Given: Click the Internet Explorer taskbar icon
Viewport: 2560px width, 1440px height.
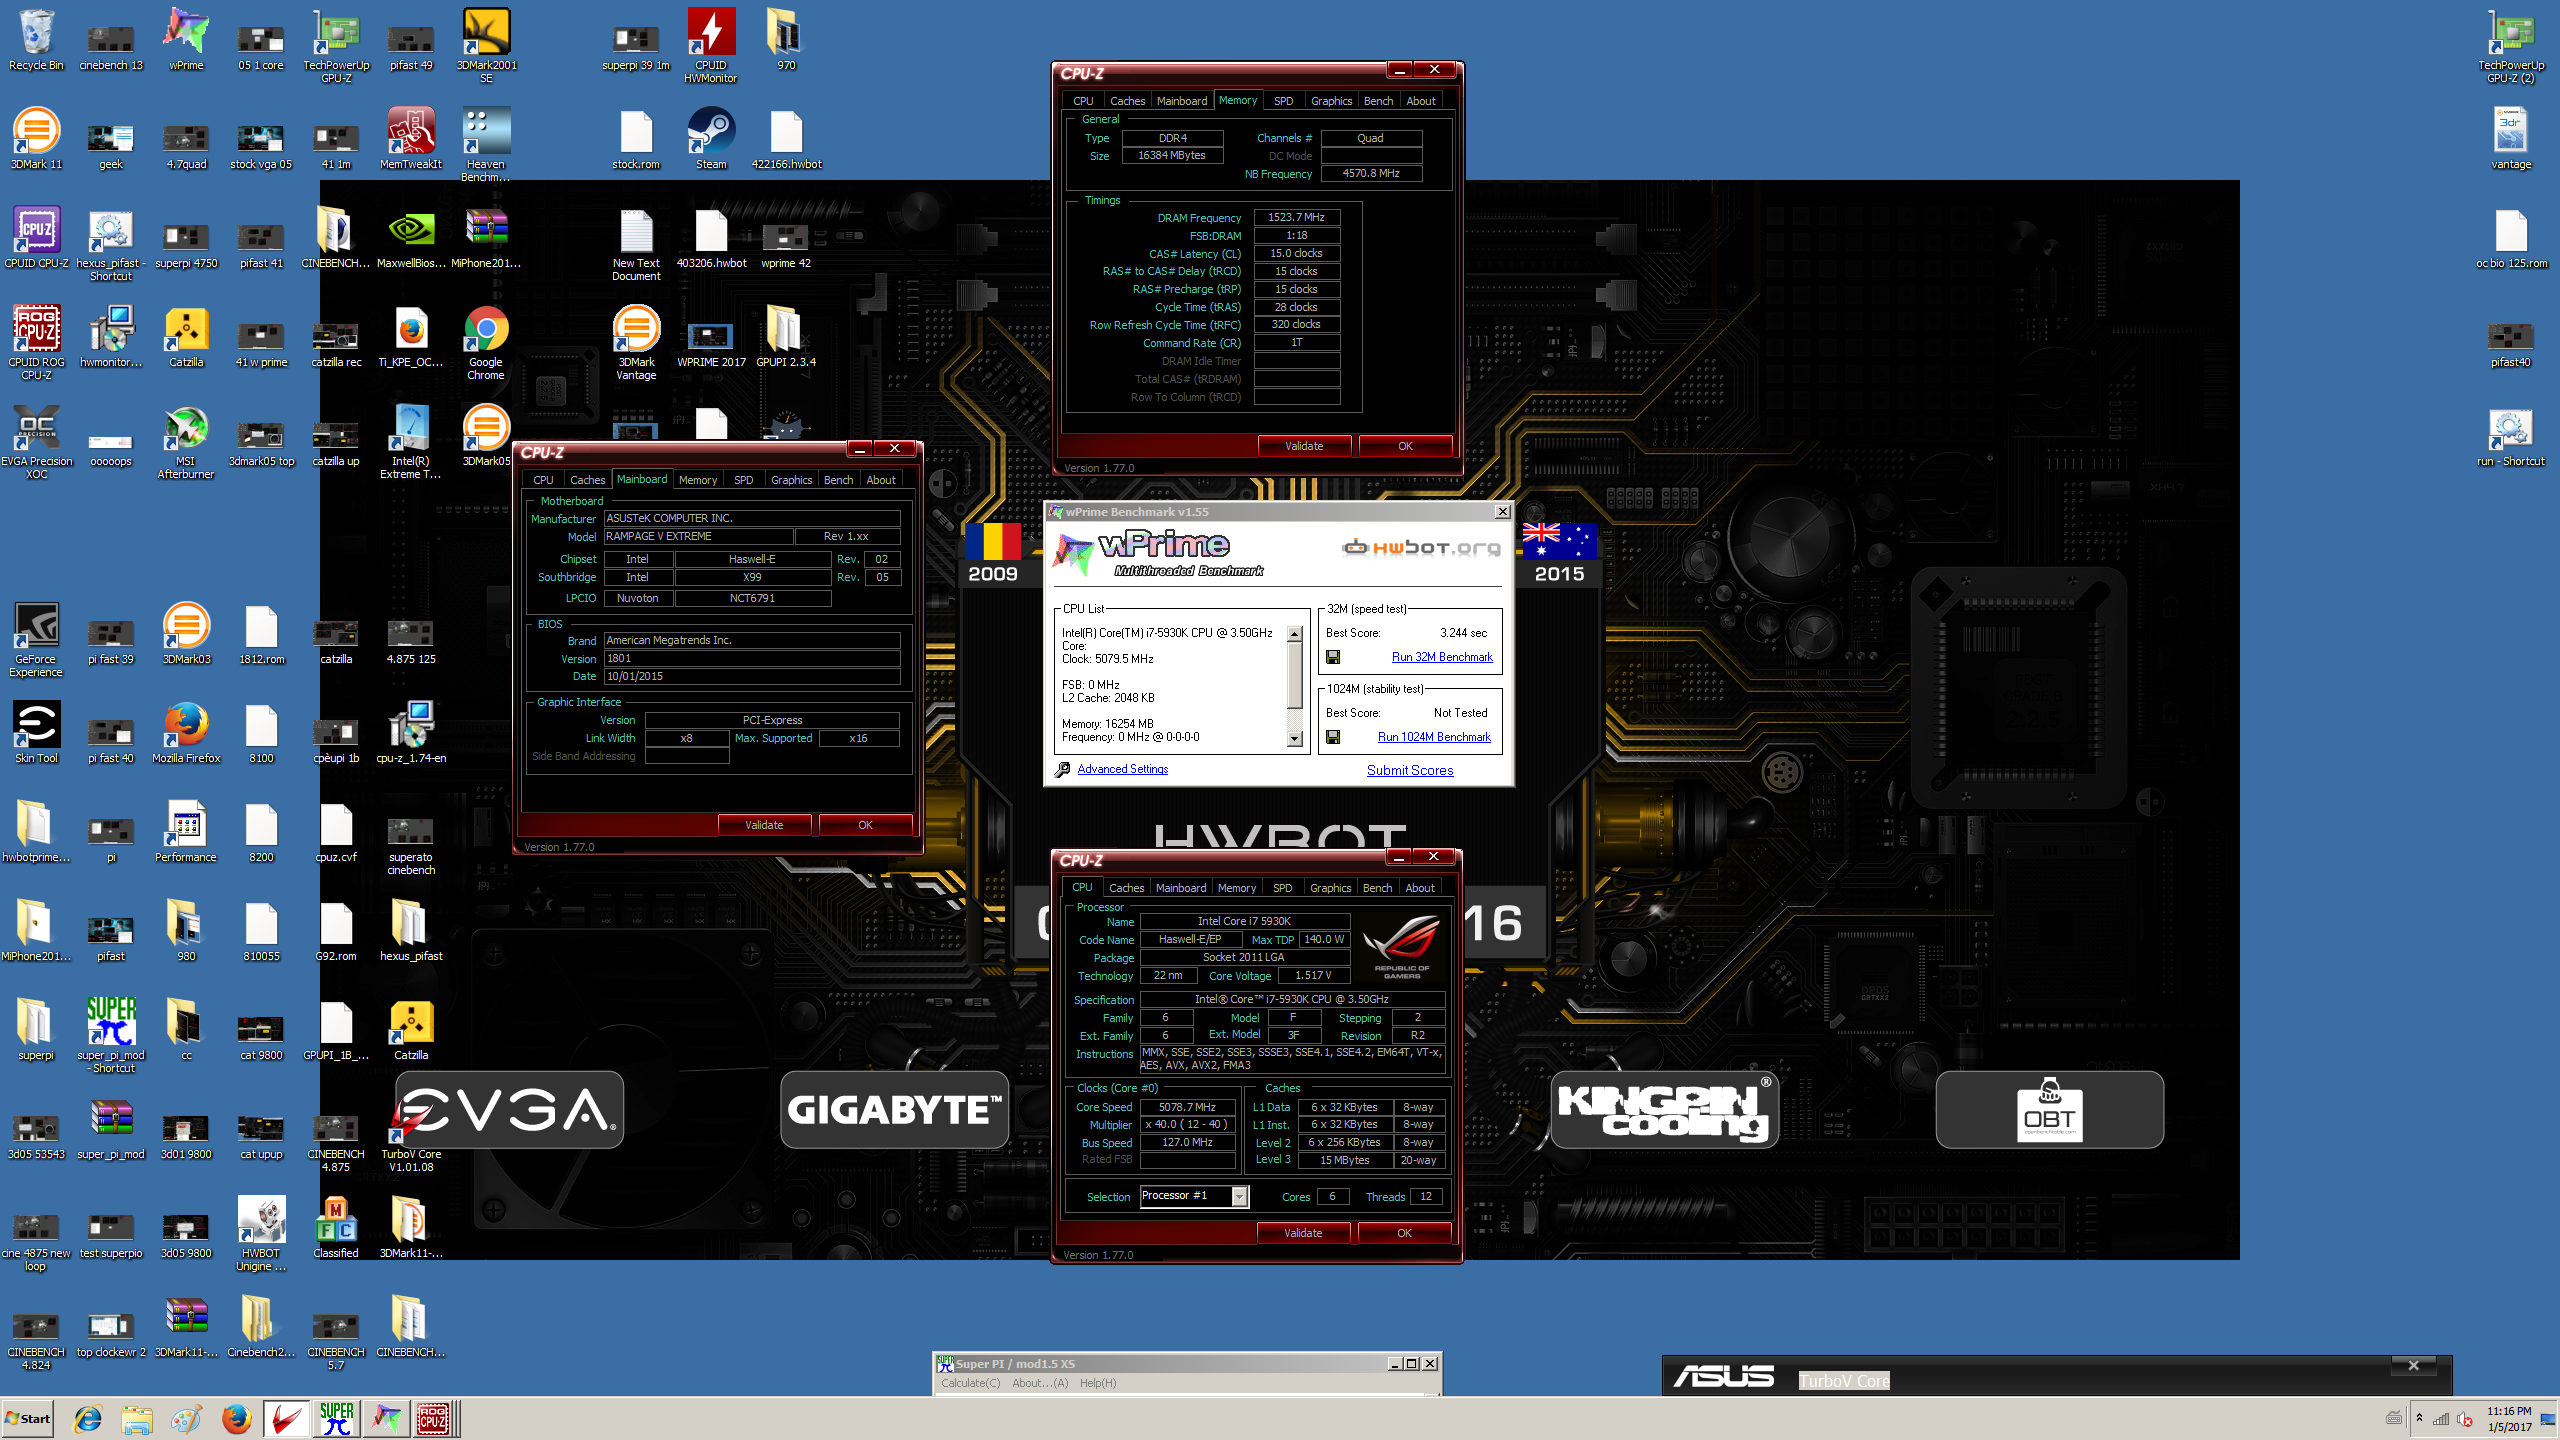Looking at the screenshot, I should point(88,1418).
